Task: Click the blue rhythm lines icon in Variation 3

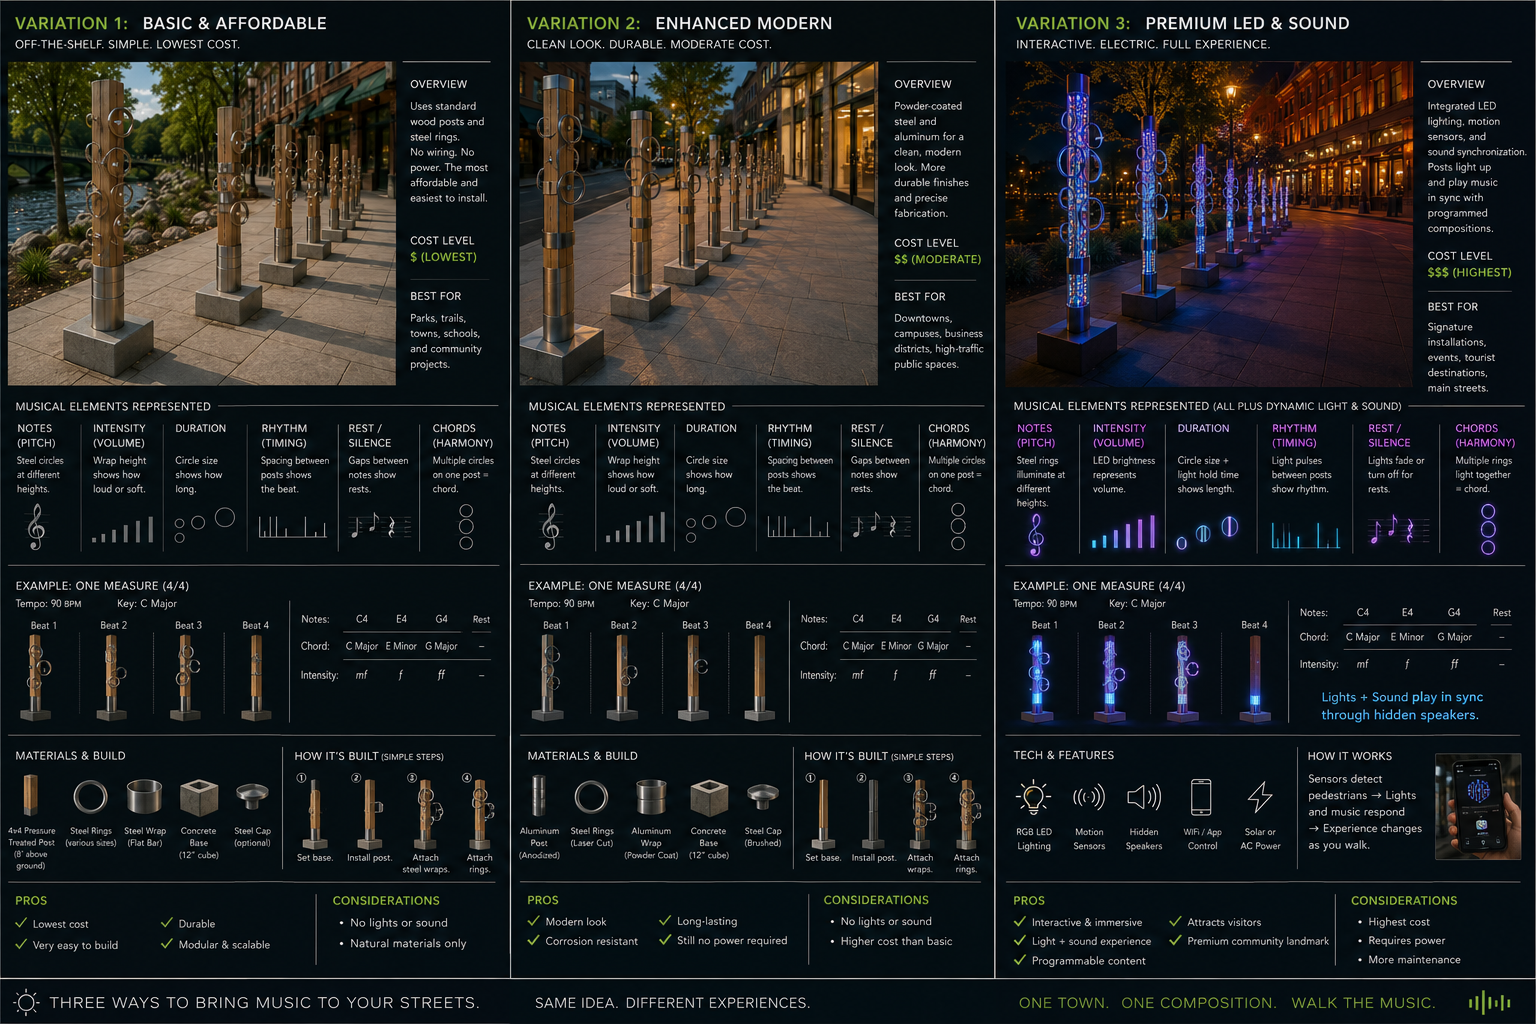Action: click(1305, 534)
